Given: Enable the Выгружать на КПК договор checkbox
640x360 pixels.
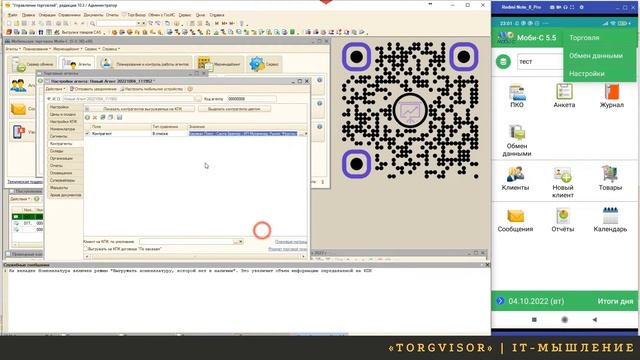Looking at the screenshot, I should tap(86, 249).
